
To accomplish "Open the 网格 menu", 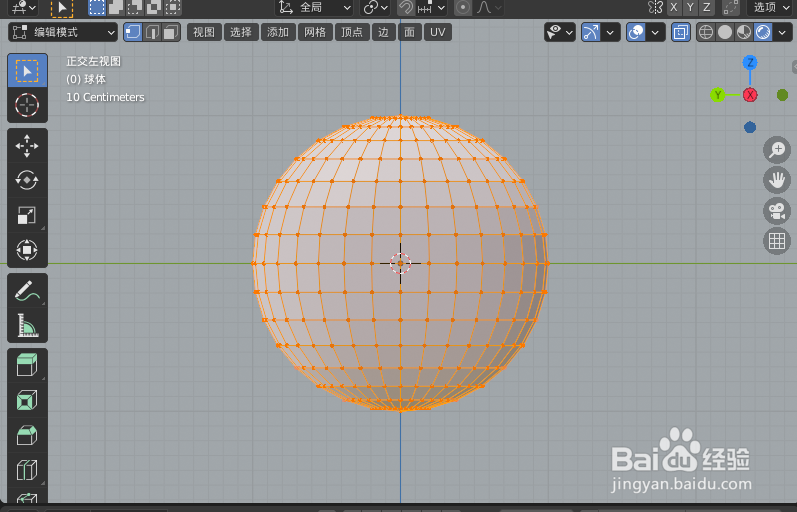I will click(x=315, y=33).
